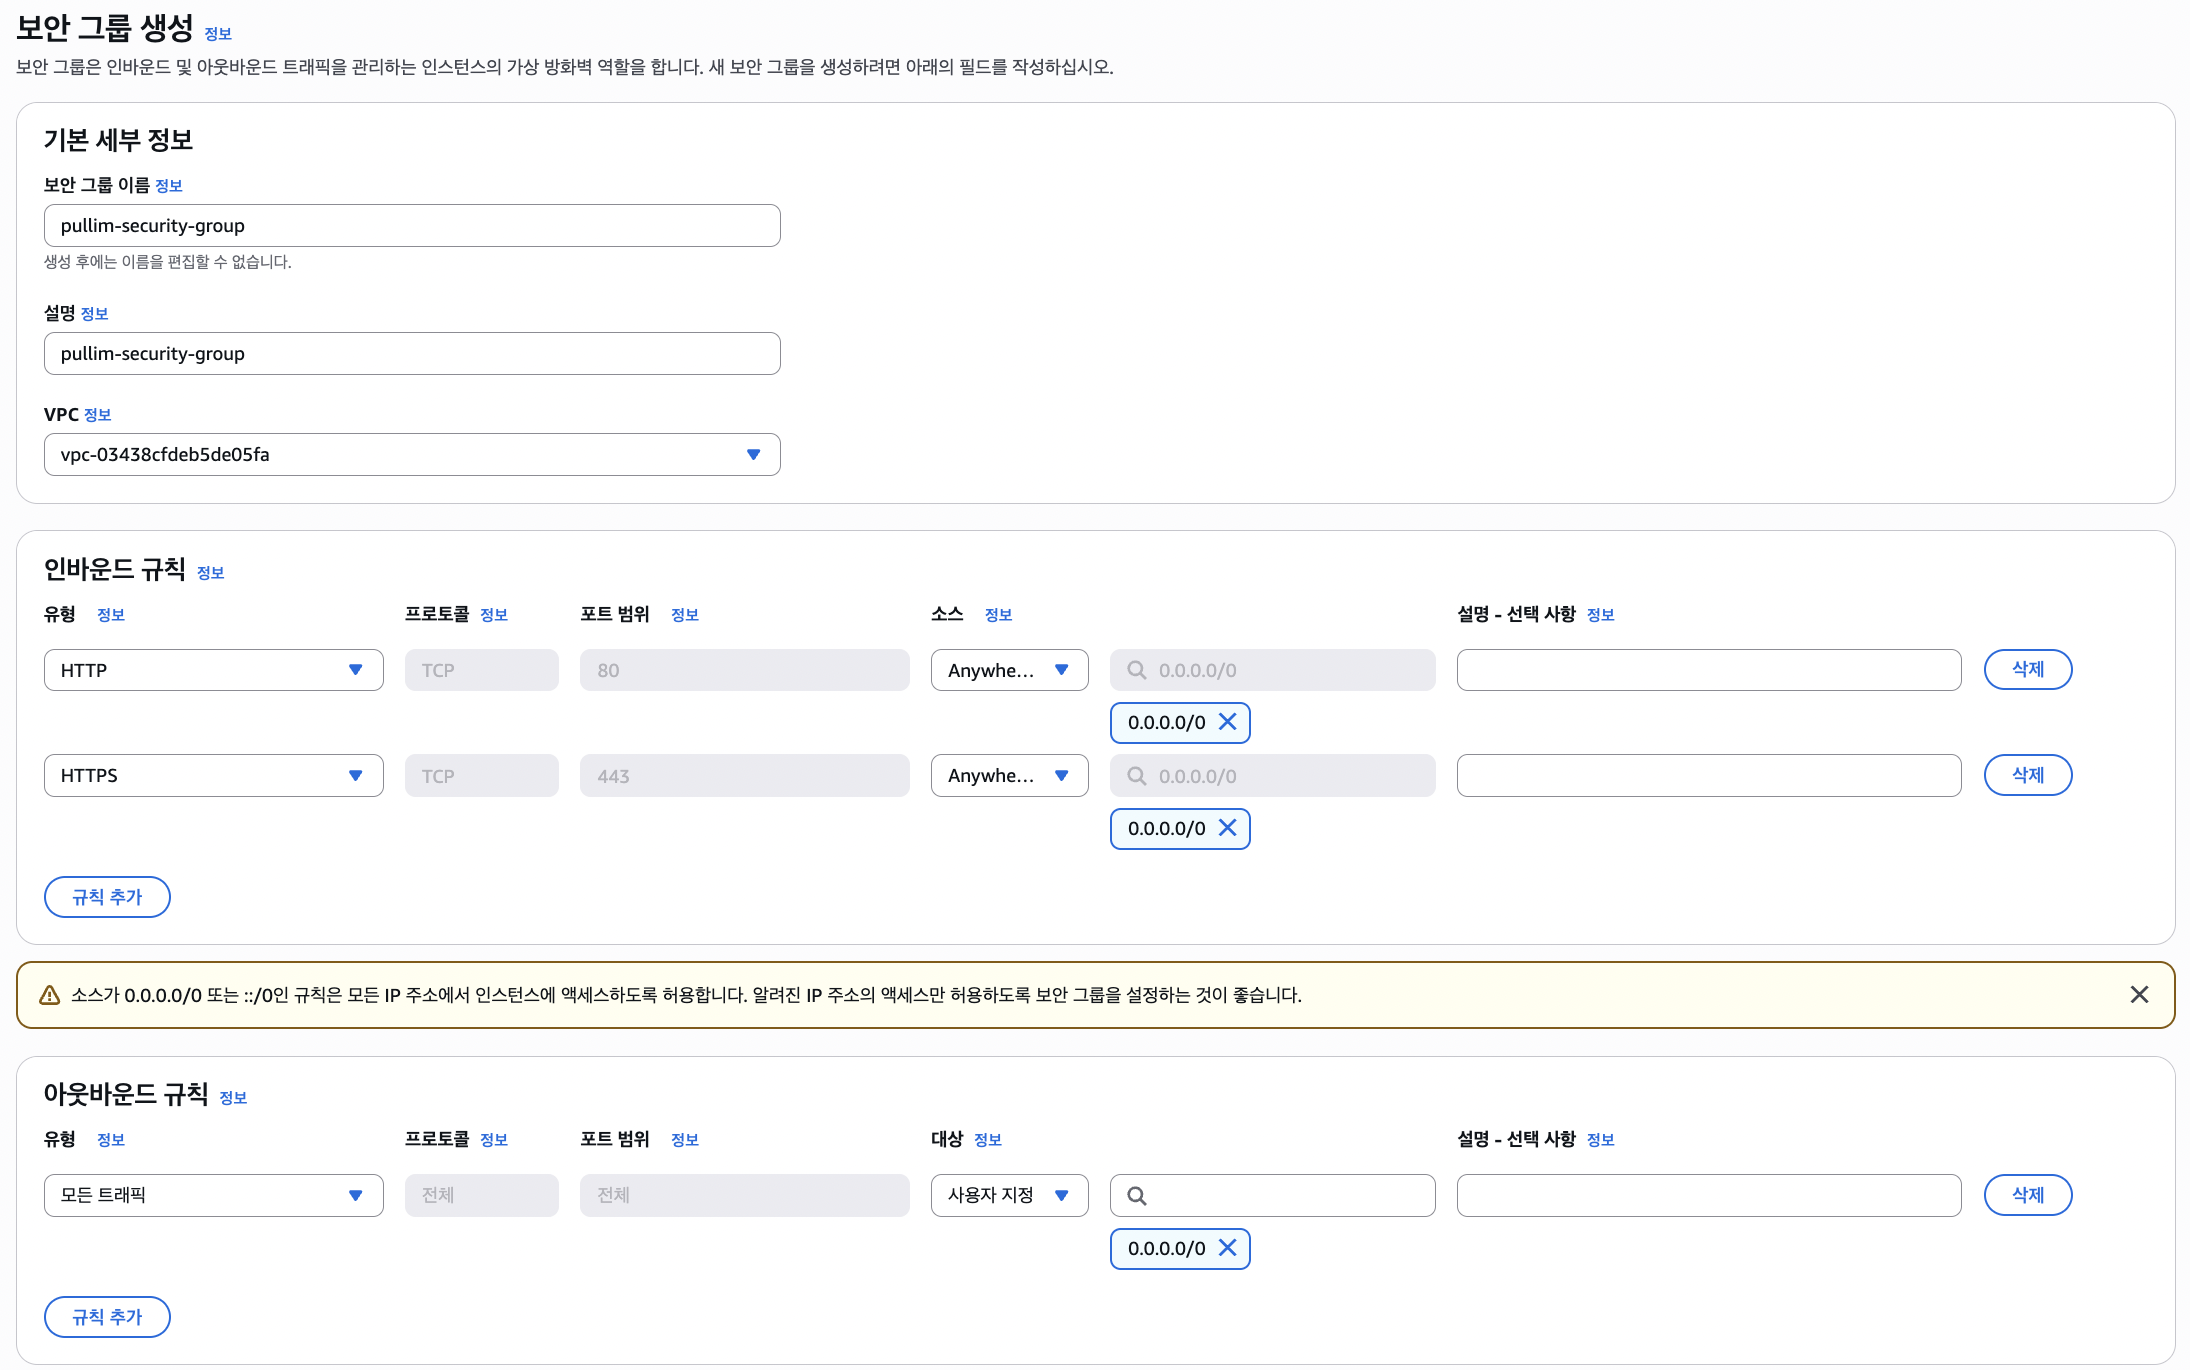The height and width of the screenshot is (1370, 2190).
Task: Click 규칙 추가 under inbound rules
Action: click(107, 897)
